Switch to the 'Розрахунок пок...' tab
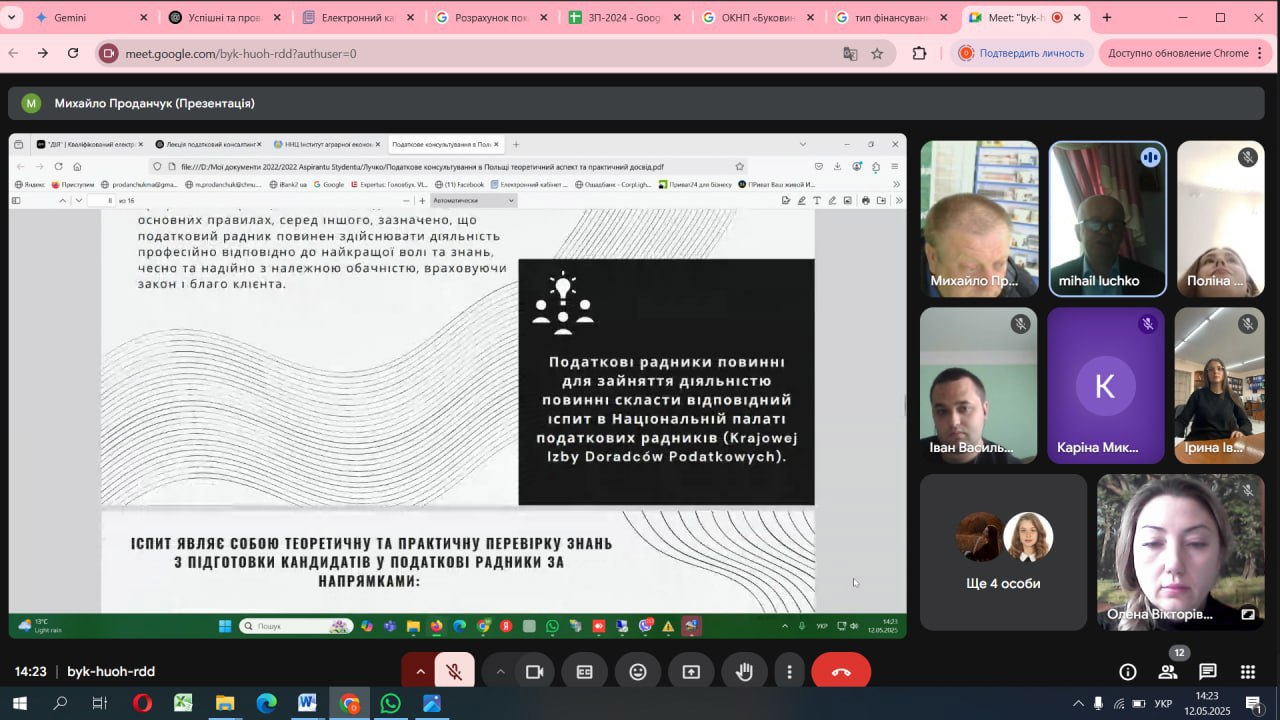 (x=491, y=17)
